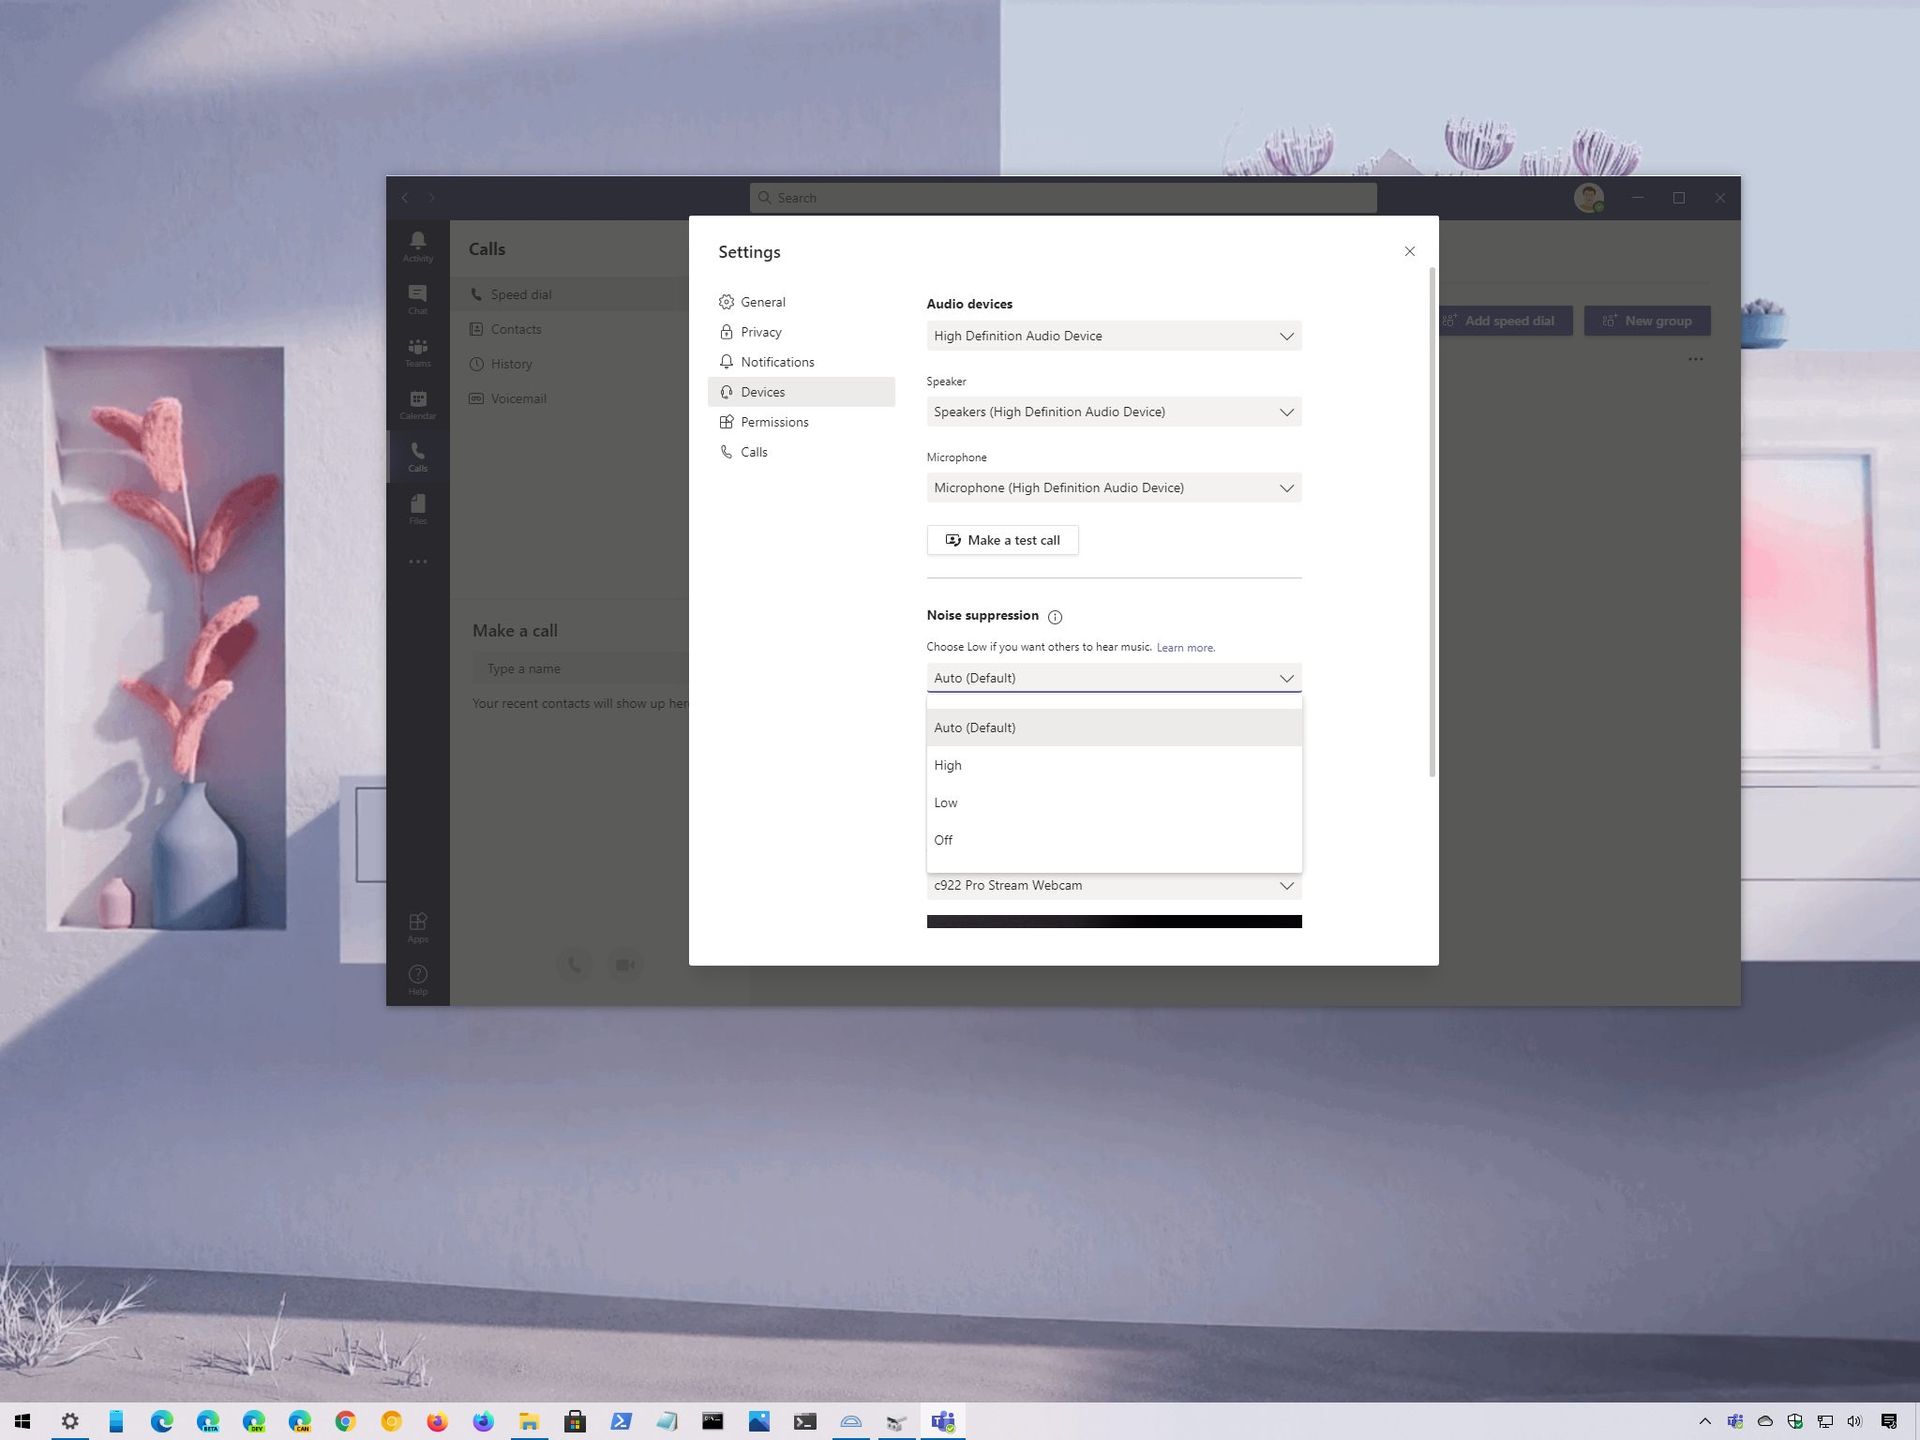Open the Learn more link about noise suppression
The width and height of the screenshot is (1920, 1440).
tap(1185, 647)
